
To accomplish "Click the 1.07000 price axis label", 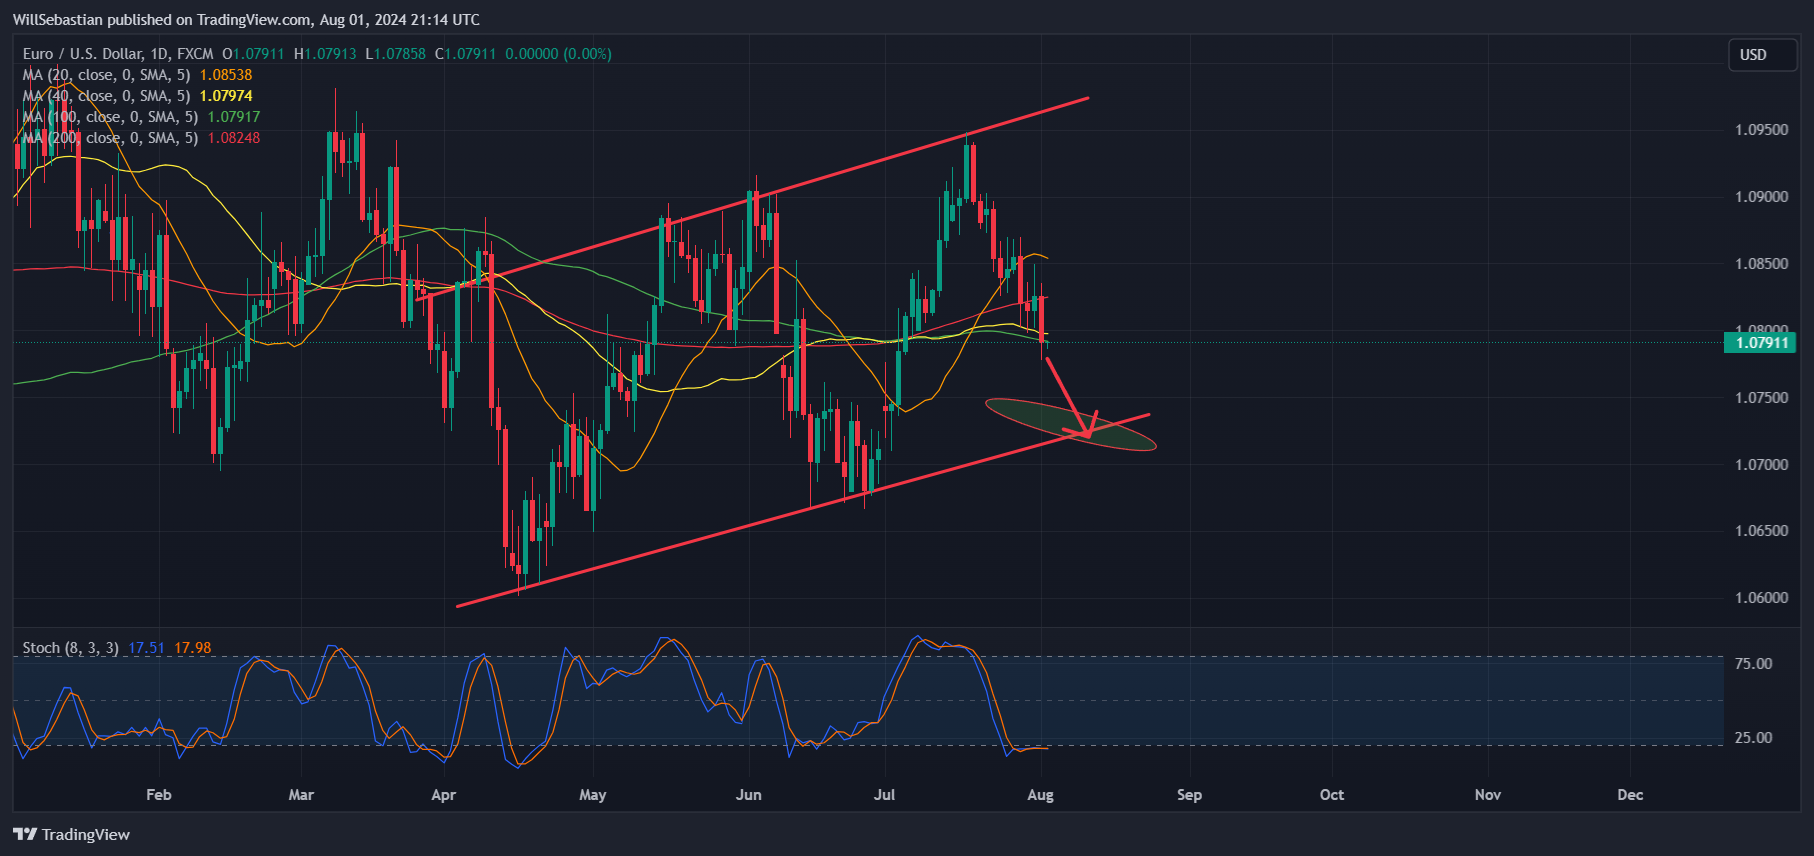I will pyautogui.click(x=1761, y=465).
